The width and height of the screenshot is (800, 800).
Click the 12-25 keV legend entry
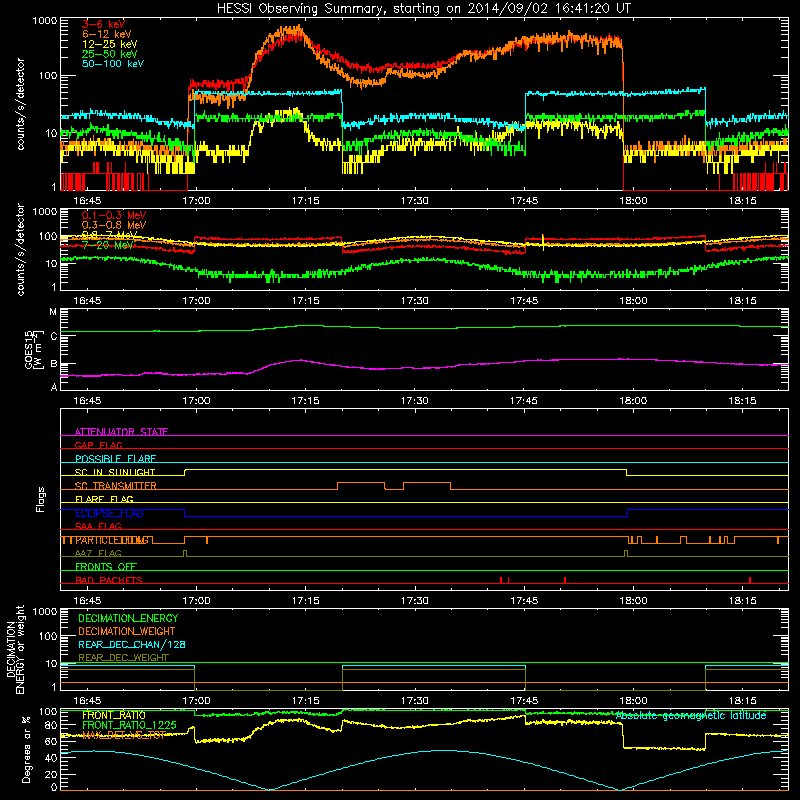[x=109, y=44]
